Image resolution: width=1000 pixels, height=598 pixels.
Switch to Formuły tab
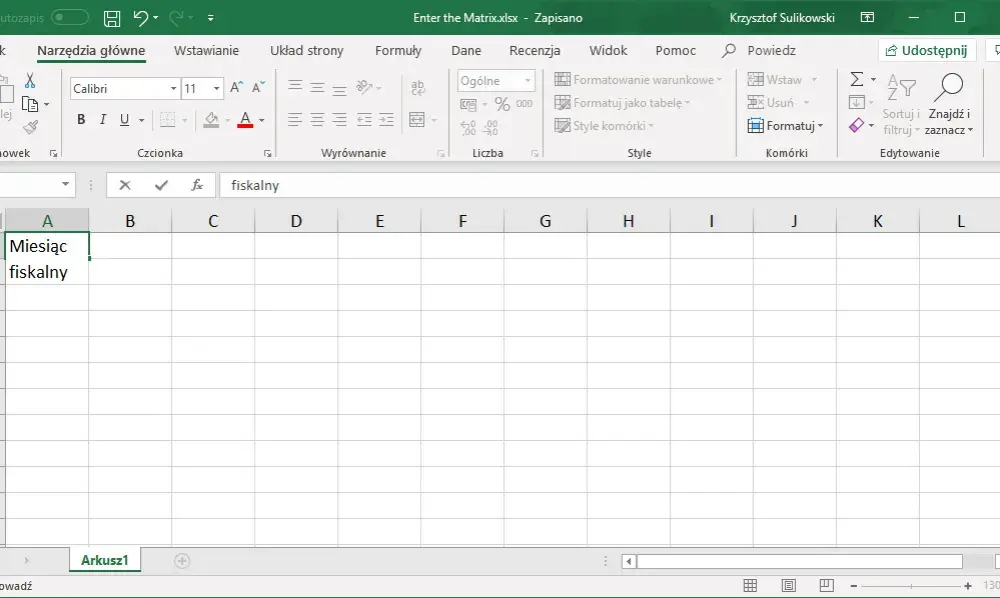click(398, 50)
